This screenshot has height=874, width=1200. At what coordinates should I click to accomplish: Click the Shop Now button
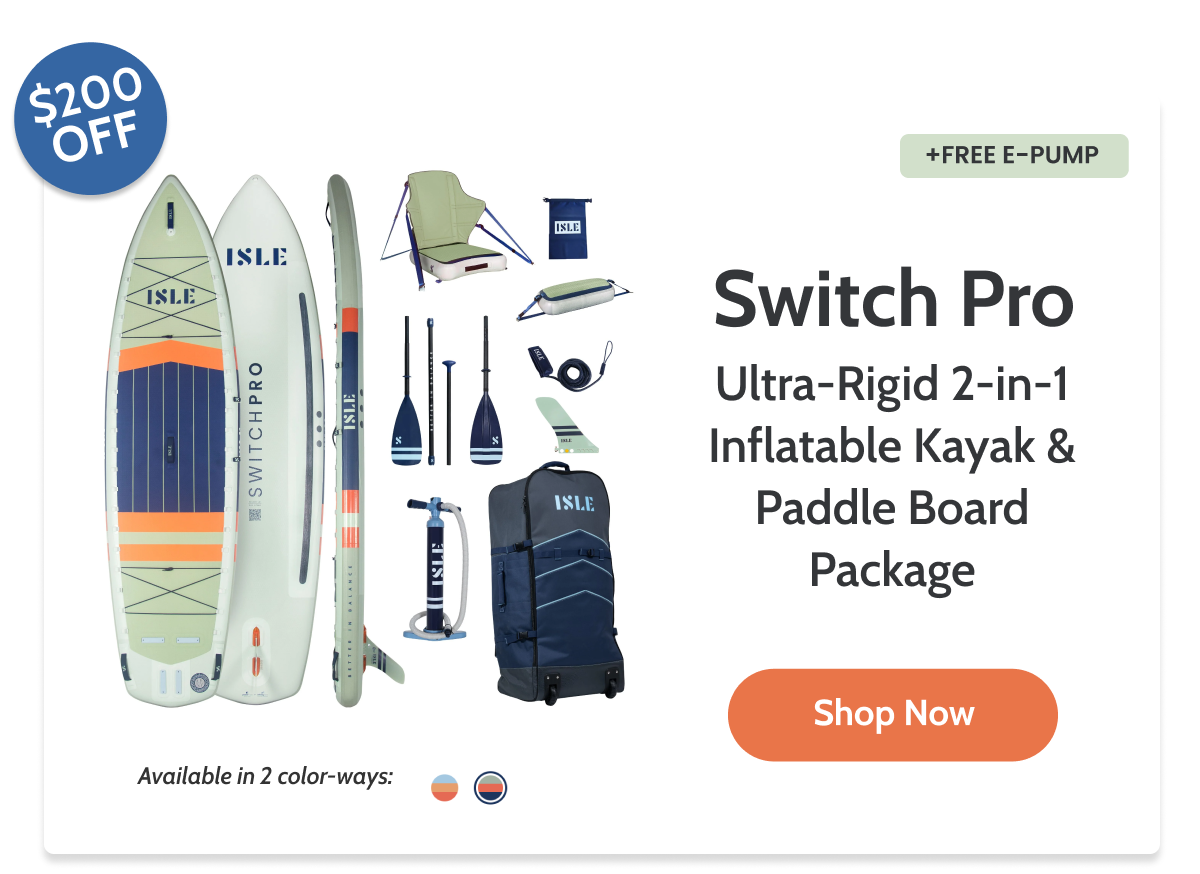892,714
